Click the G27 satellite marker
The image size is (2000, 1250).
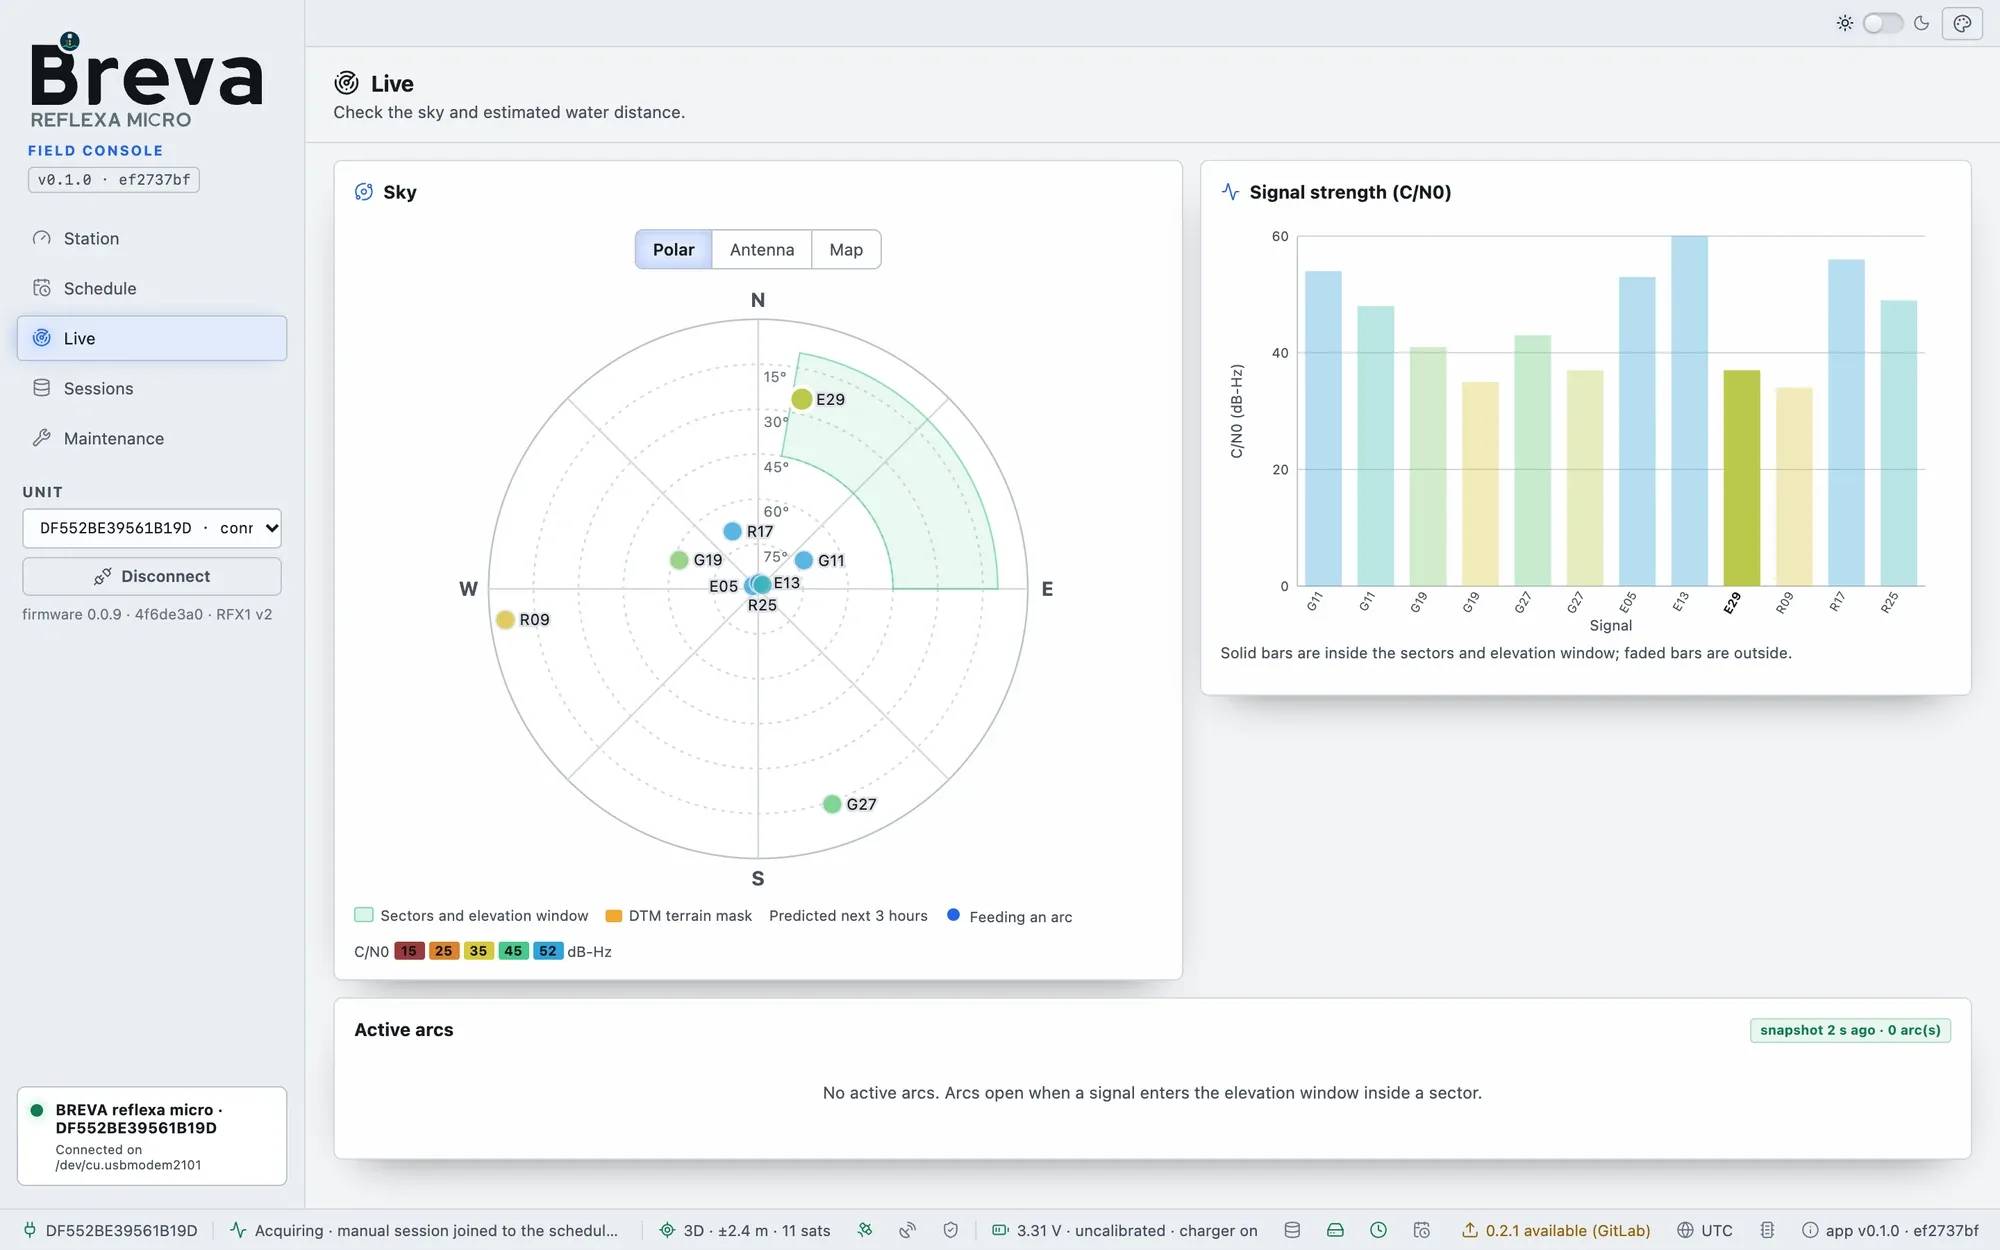click(x=832, y=804)
